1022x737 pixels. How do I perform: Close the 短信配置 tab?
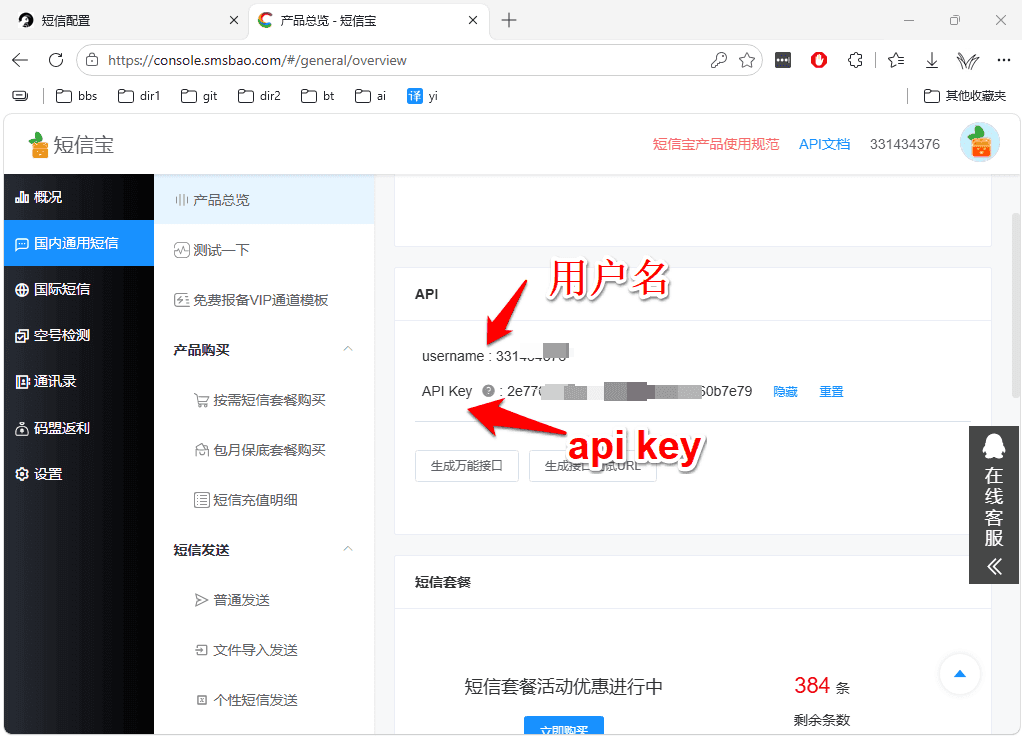click(x=234, y=21)
